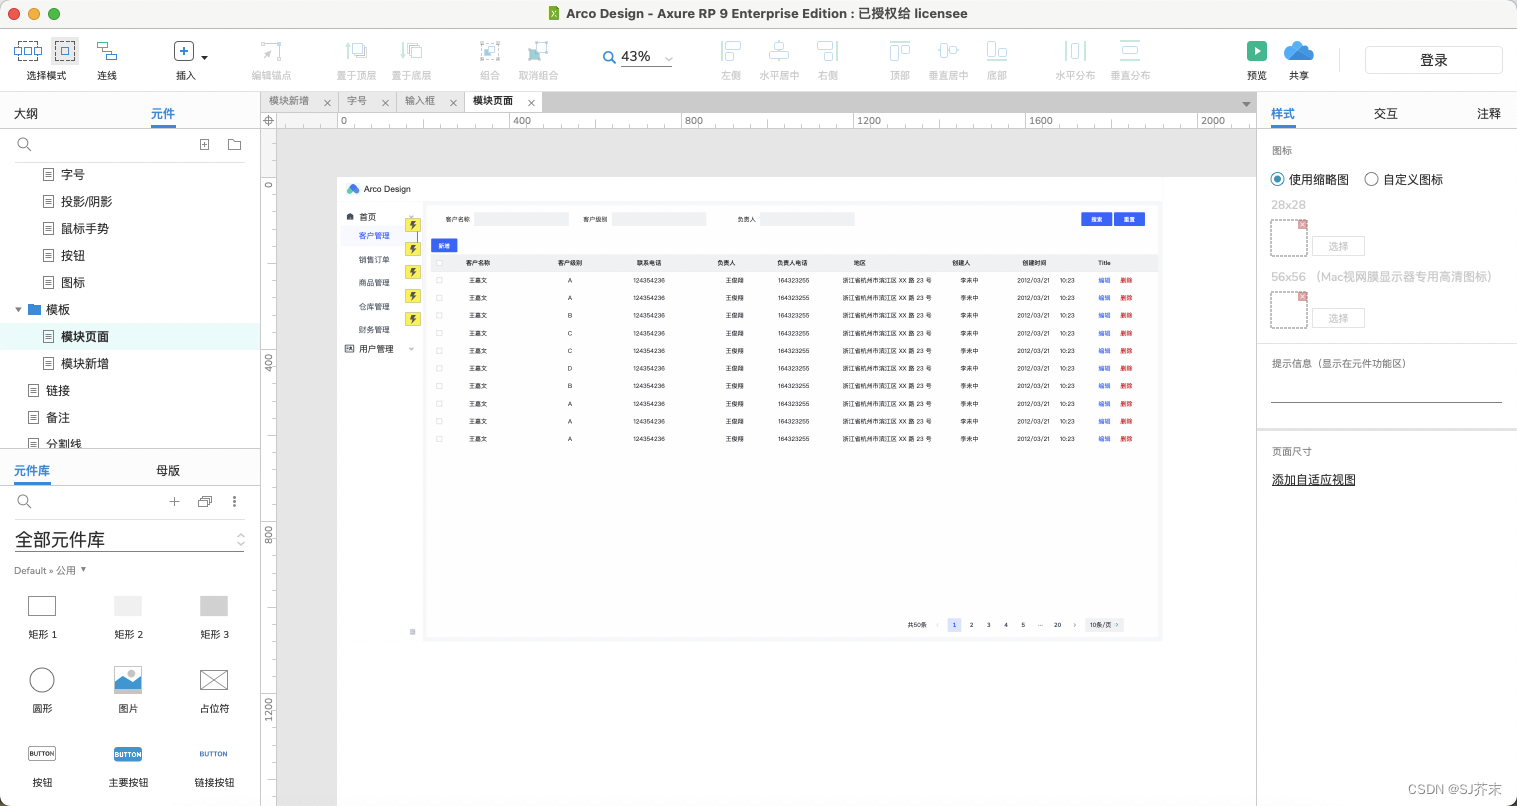Viewport: 1517px width, 806px height.
Task: Click the add folder icon
Action: [x=234, y=145]
